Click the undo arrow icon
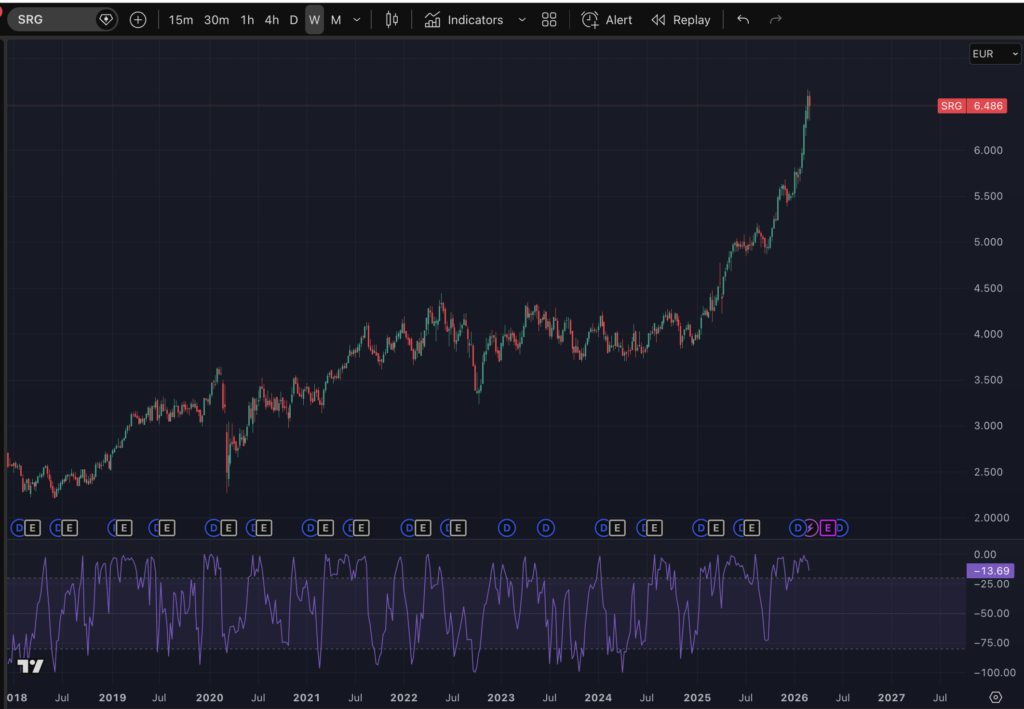Image resolution: width=1024 pixels, height=709 pixels. (x=743, y=20)
